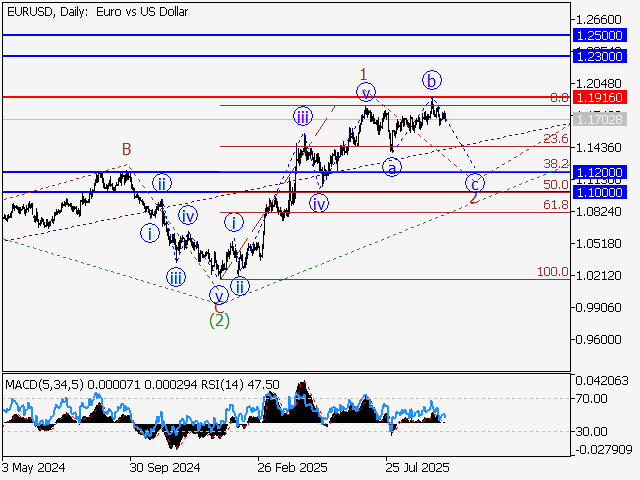Click the red 2 wave label
Image resolution: width=640 pixels, height=480 pixels.
click(473, 198)
